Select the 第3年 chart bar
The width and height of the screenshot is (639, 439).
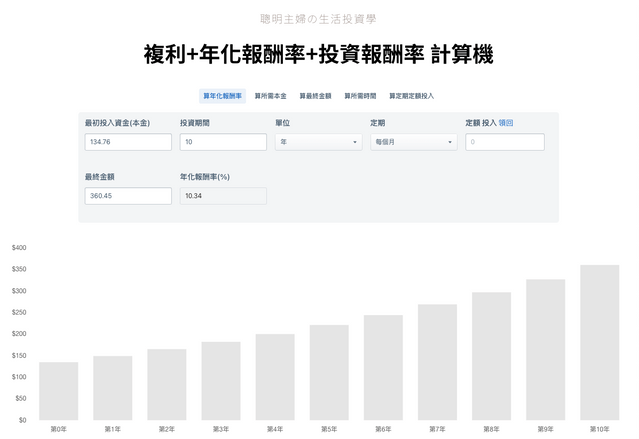click(221, 380)
